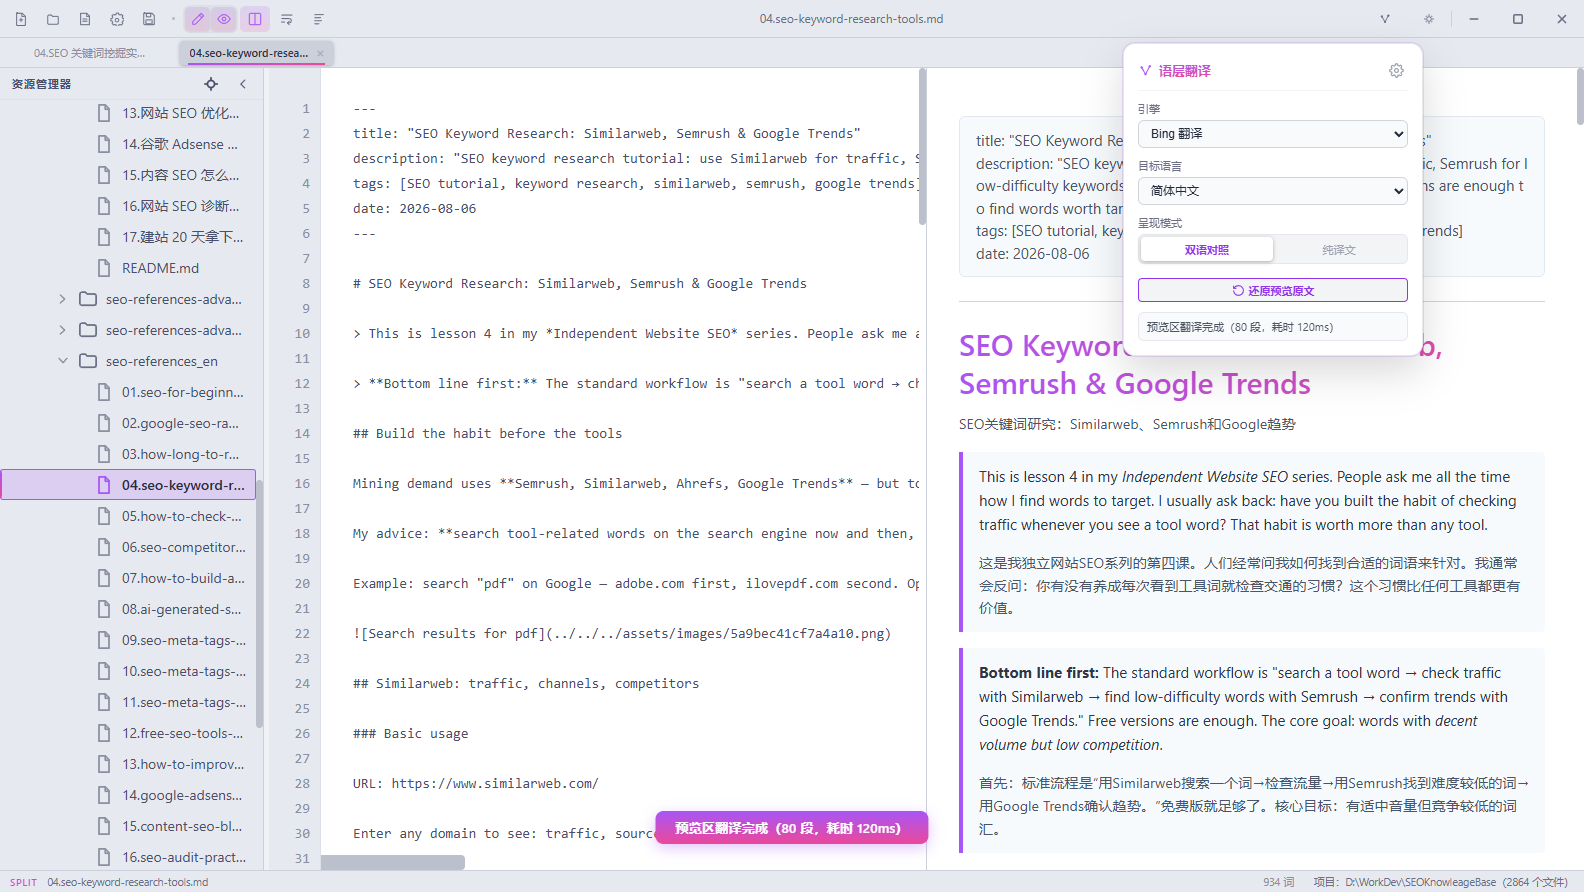Click the editor vertical scrollbar thumb
Screen dimensions: 1584x892
(922, 147)
